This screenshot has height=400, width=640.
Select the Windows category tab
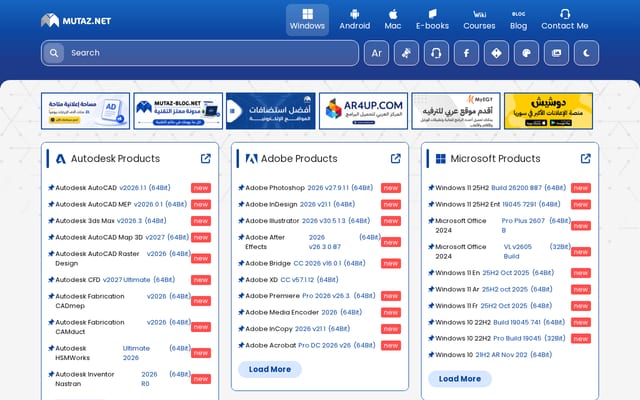(307, 20)
